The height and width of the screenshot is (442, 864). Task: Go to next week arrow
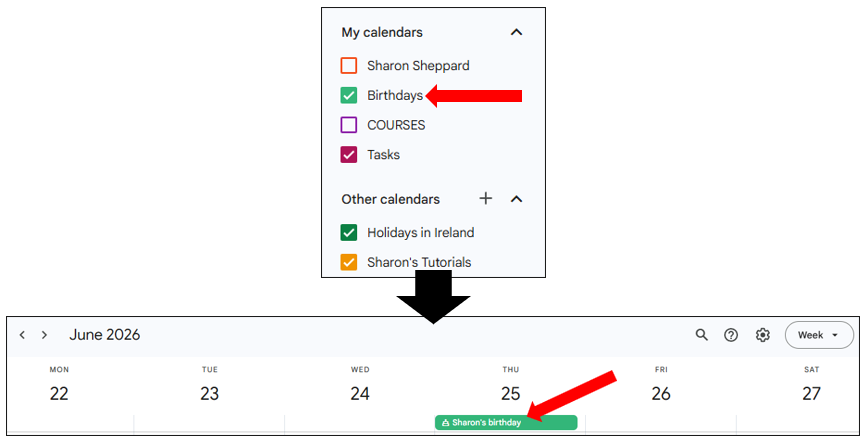(44, 335)
